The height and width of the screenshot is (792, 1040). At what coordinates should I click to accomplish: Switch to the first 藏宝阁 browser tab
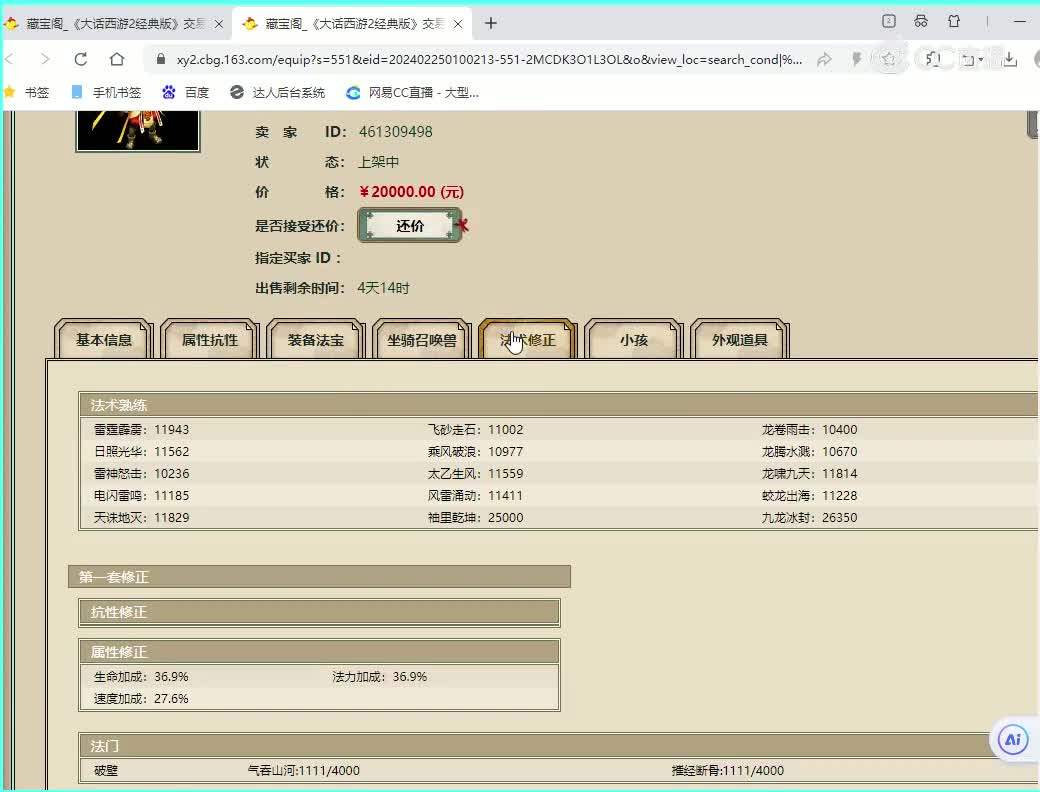pos(116,24)
